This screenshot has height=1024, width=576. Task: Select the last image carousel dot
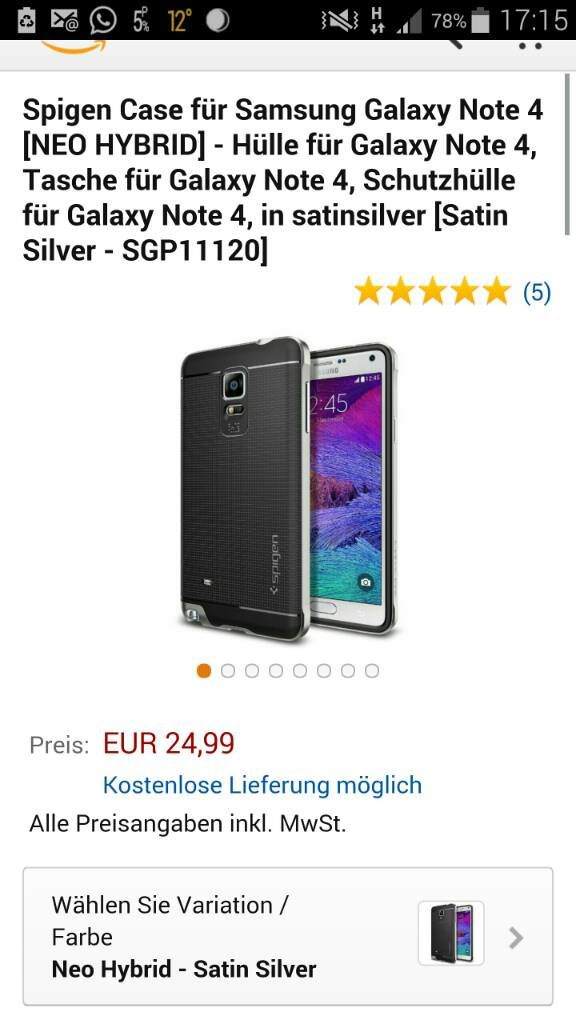[x=372, y=671]
